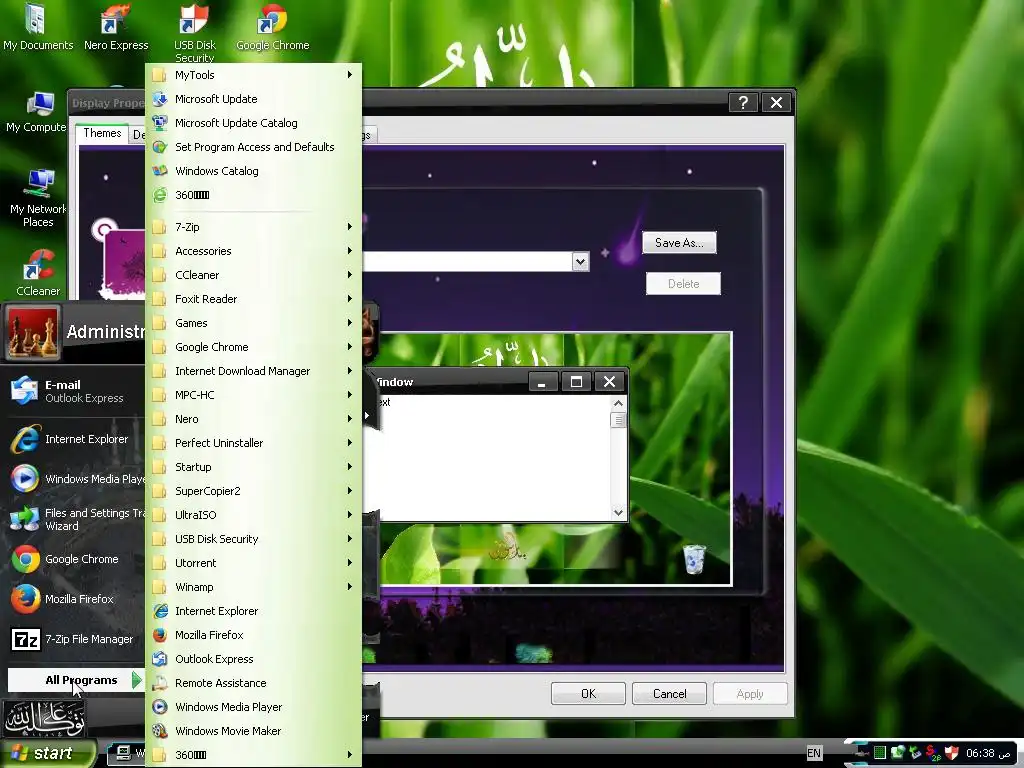Expand the Foxit Reader folder
This screenshot has height=768, width=1024.
253,299
